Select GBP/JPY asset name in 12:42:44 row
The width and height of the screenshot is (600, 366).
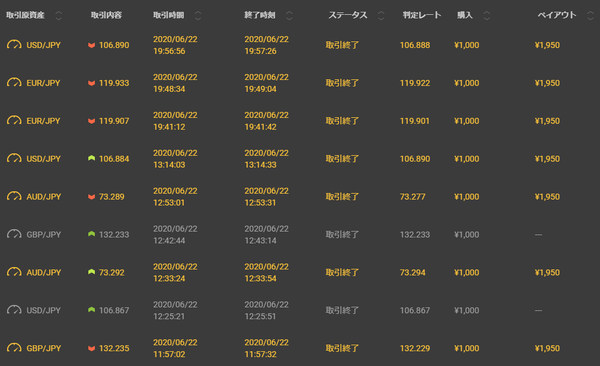[44, 235]
